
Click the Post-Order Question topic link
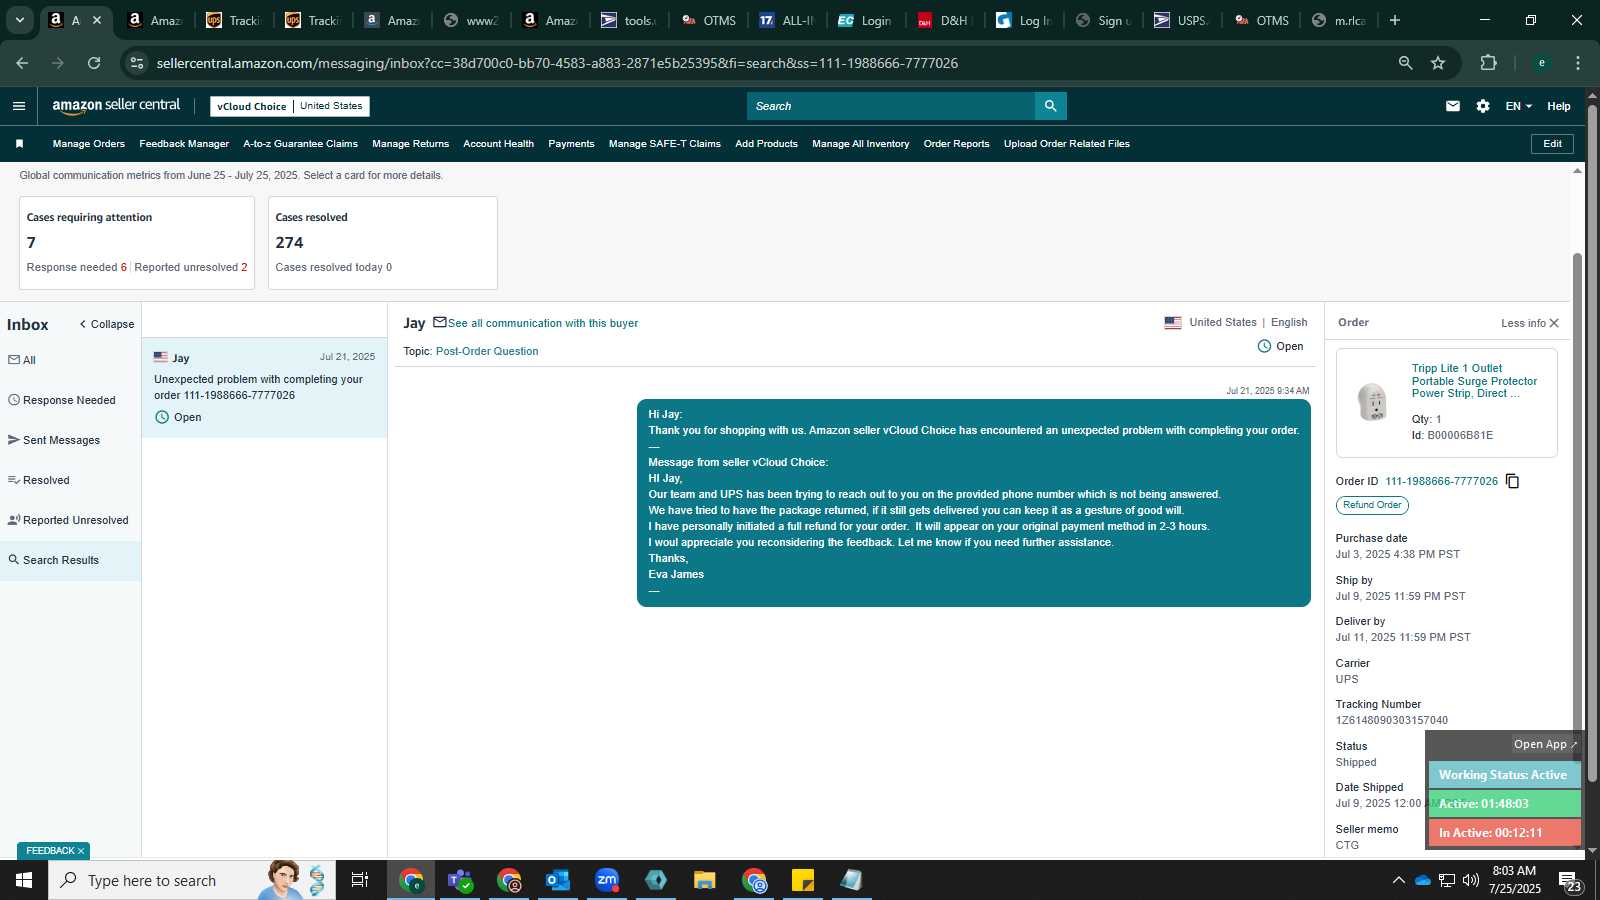(487, 351)
